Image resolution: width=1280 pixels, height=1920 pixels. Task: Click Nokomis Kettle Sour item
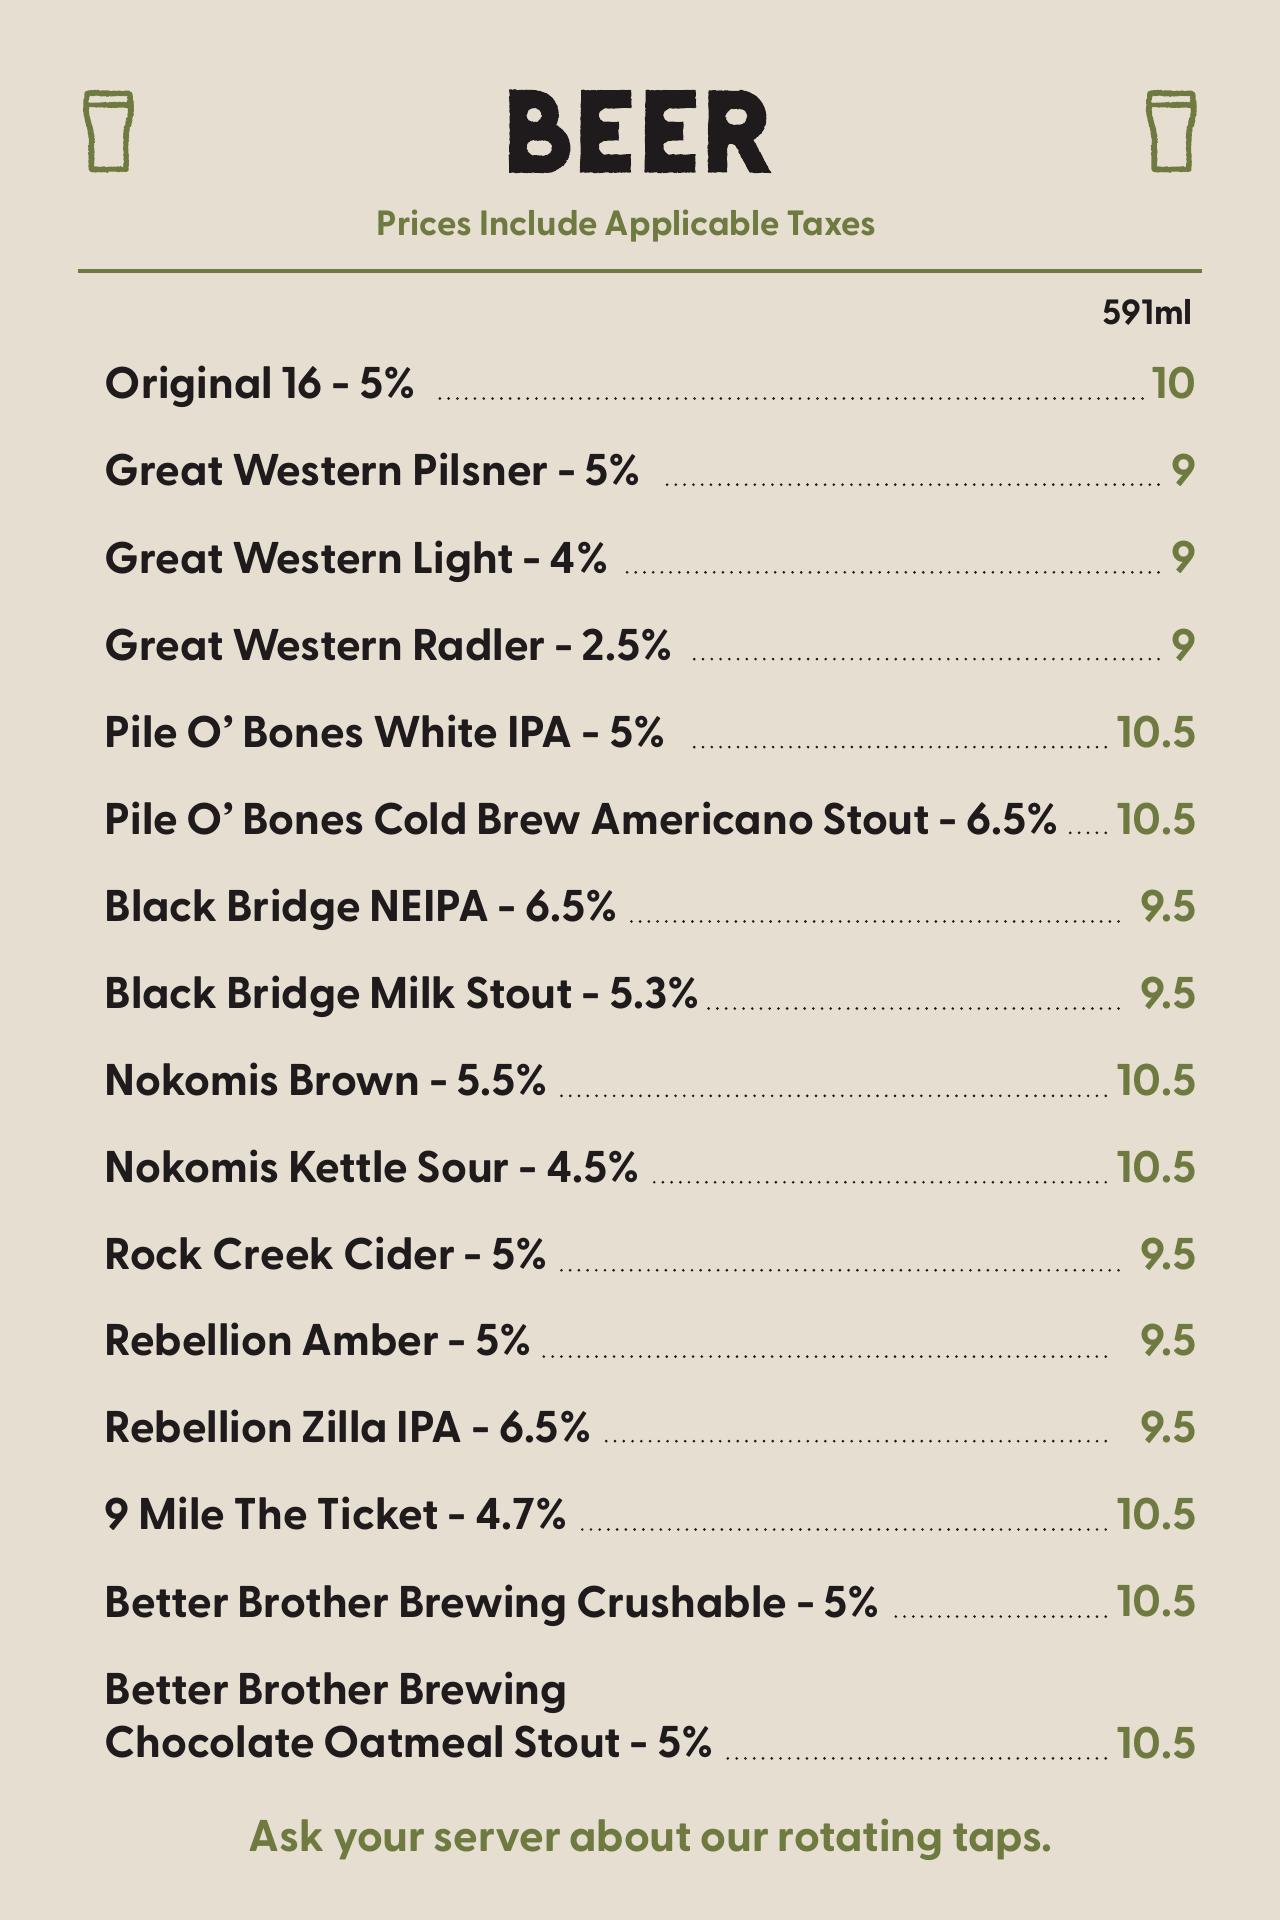tap(371, 1167)
